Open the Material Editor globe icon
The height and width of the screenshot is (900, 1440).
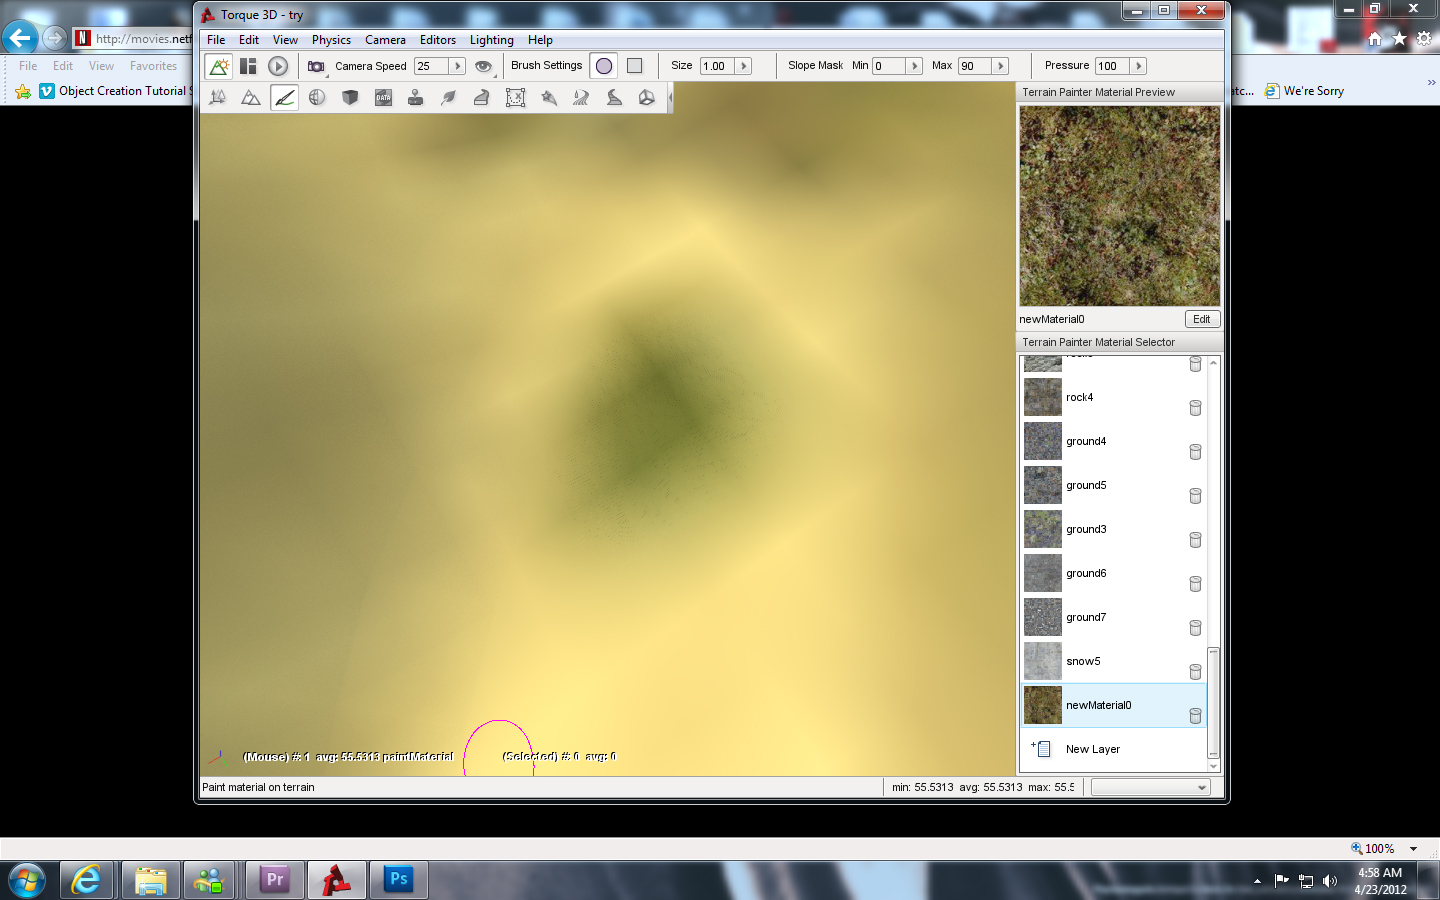(317, 97)
